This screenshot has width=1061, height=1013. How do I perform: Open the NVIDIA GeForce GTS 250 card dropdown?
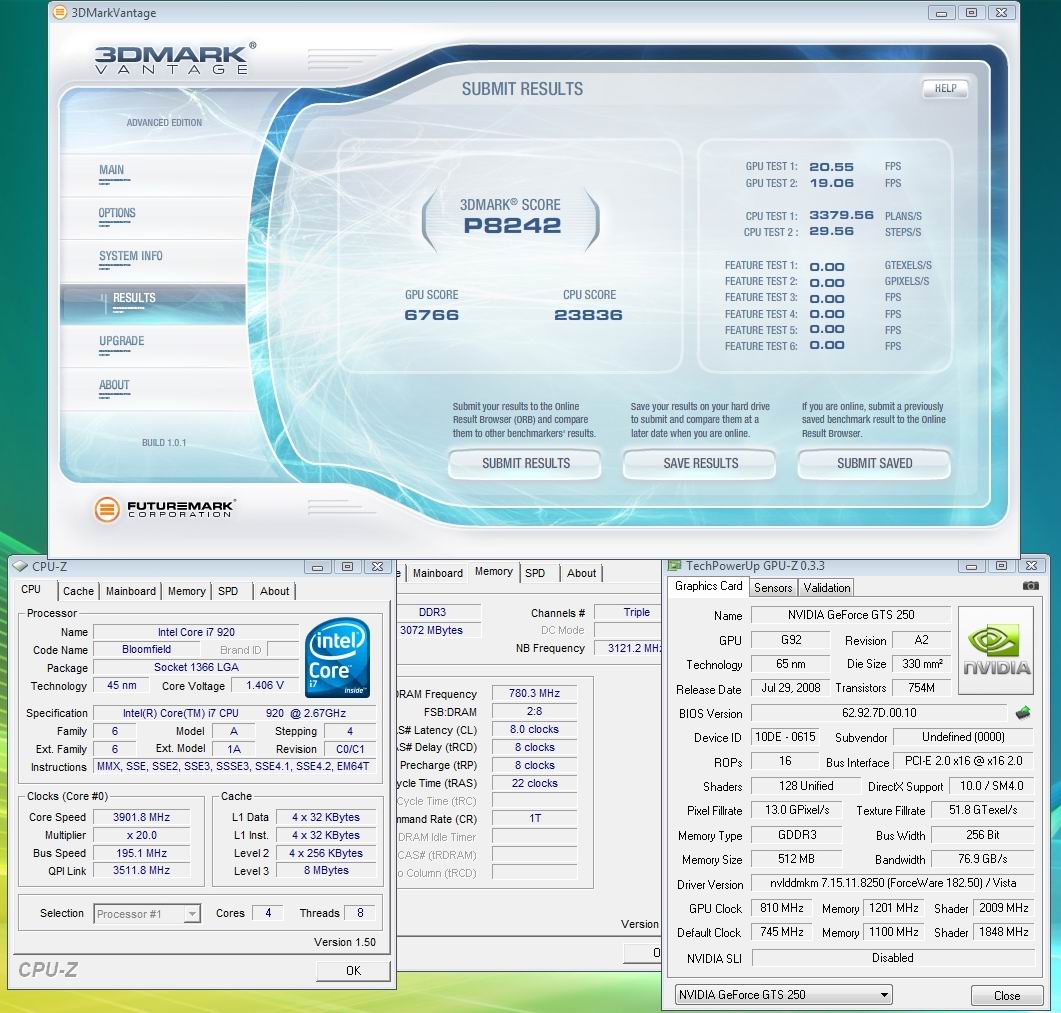pos(784,995)
